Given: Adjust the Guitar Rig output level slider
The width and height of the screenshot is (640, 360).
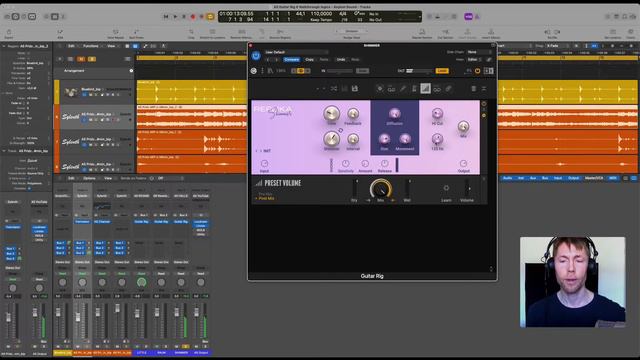Looking at the screenshot, I should point(419,71).
